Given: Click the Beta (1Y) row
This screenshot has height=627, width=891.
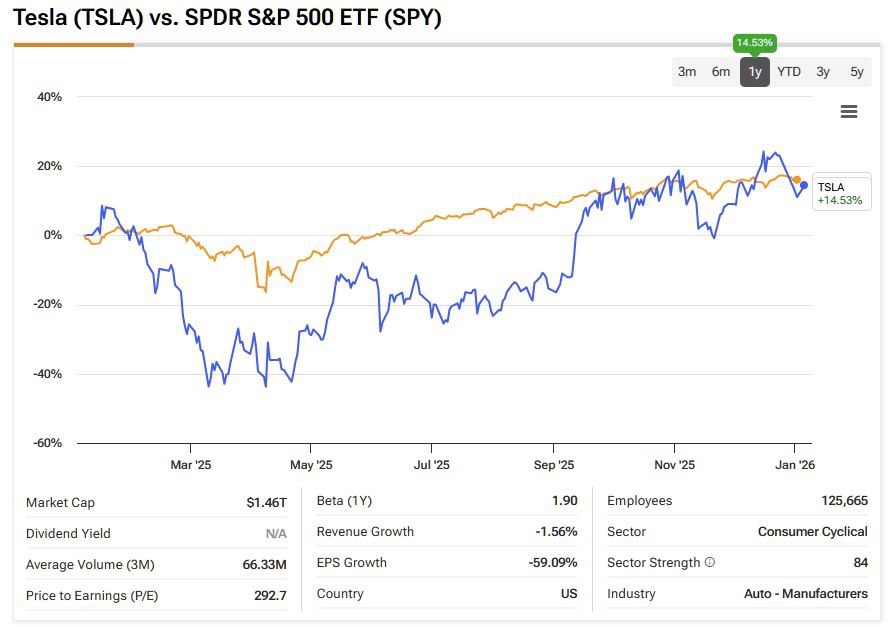Looking at the screenshot, I should coord(447,501).
